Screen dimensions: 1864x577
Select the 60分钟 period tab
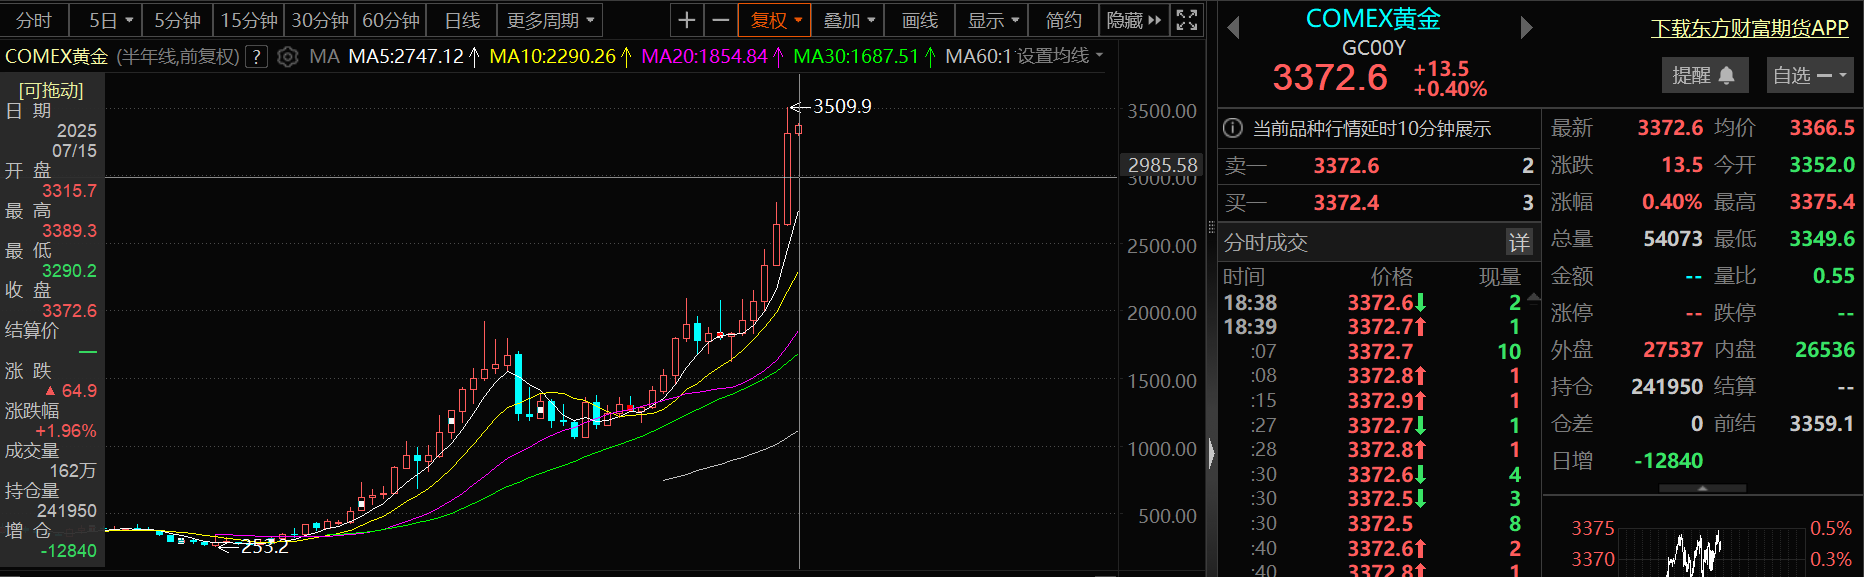point(391,20)
